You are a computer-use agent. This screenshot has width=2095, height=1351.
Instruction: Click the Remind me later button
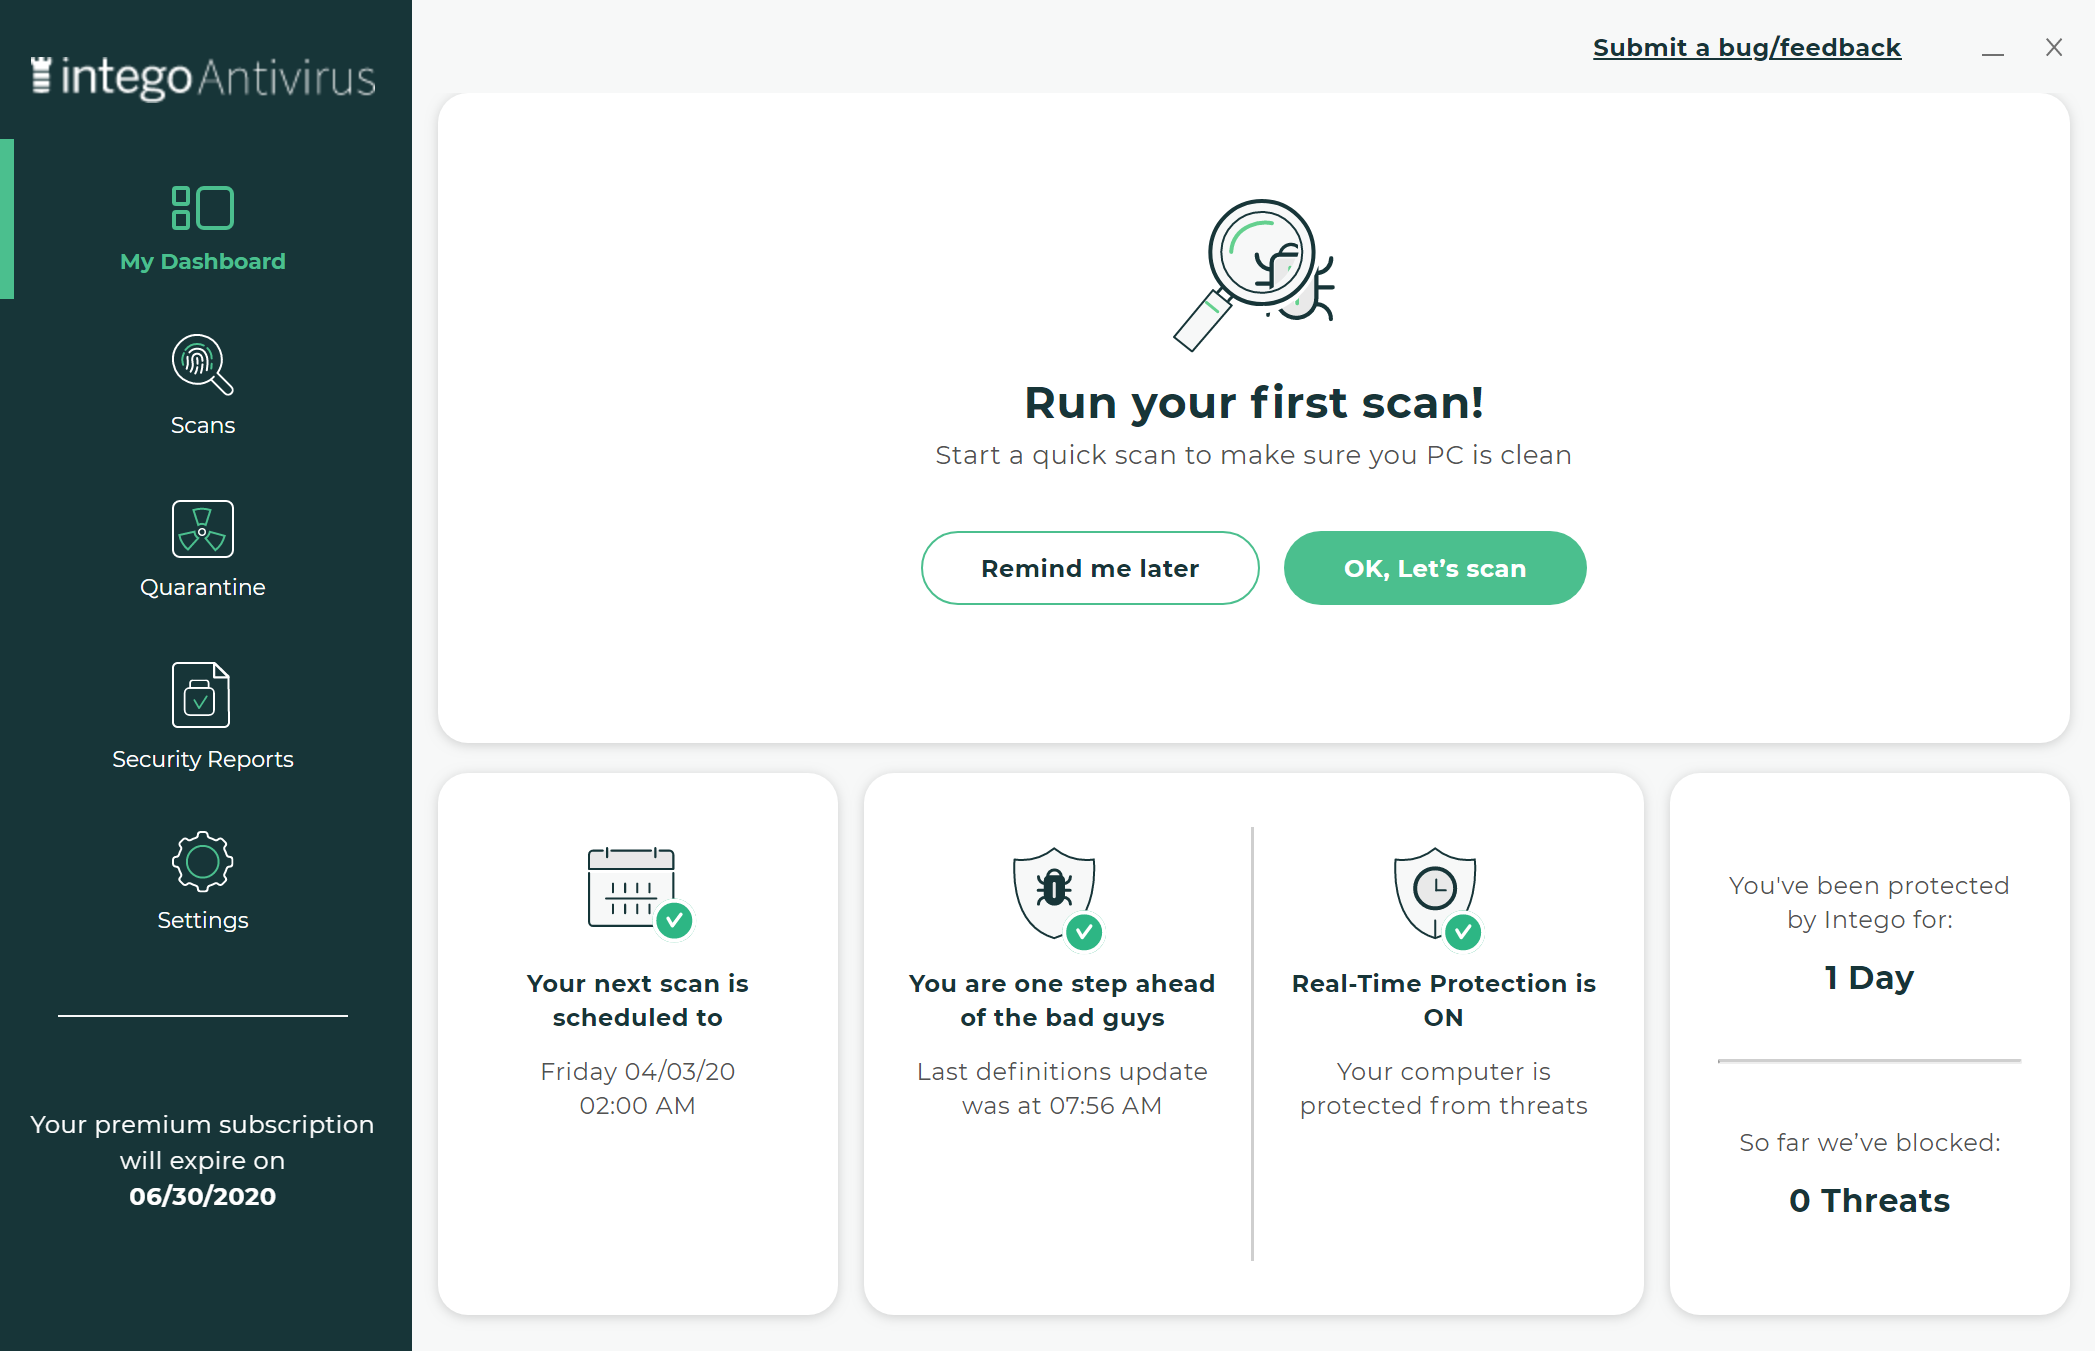tap(1090, 568)
